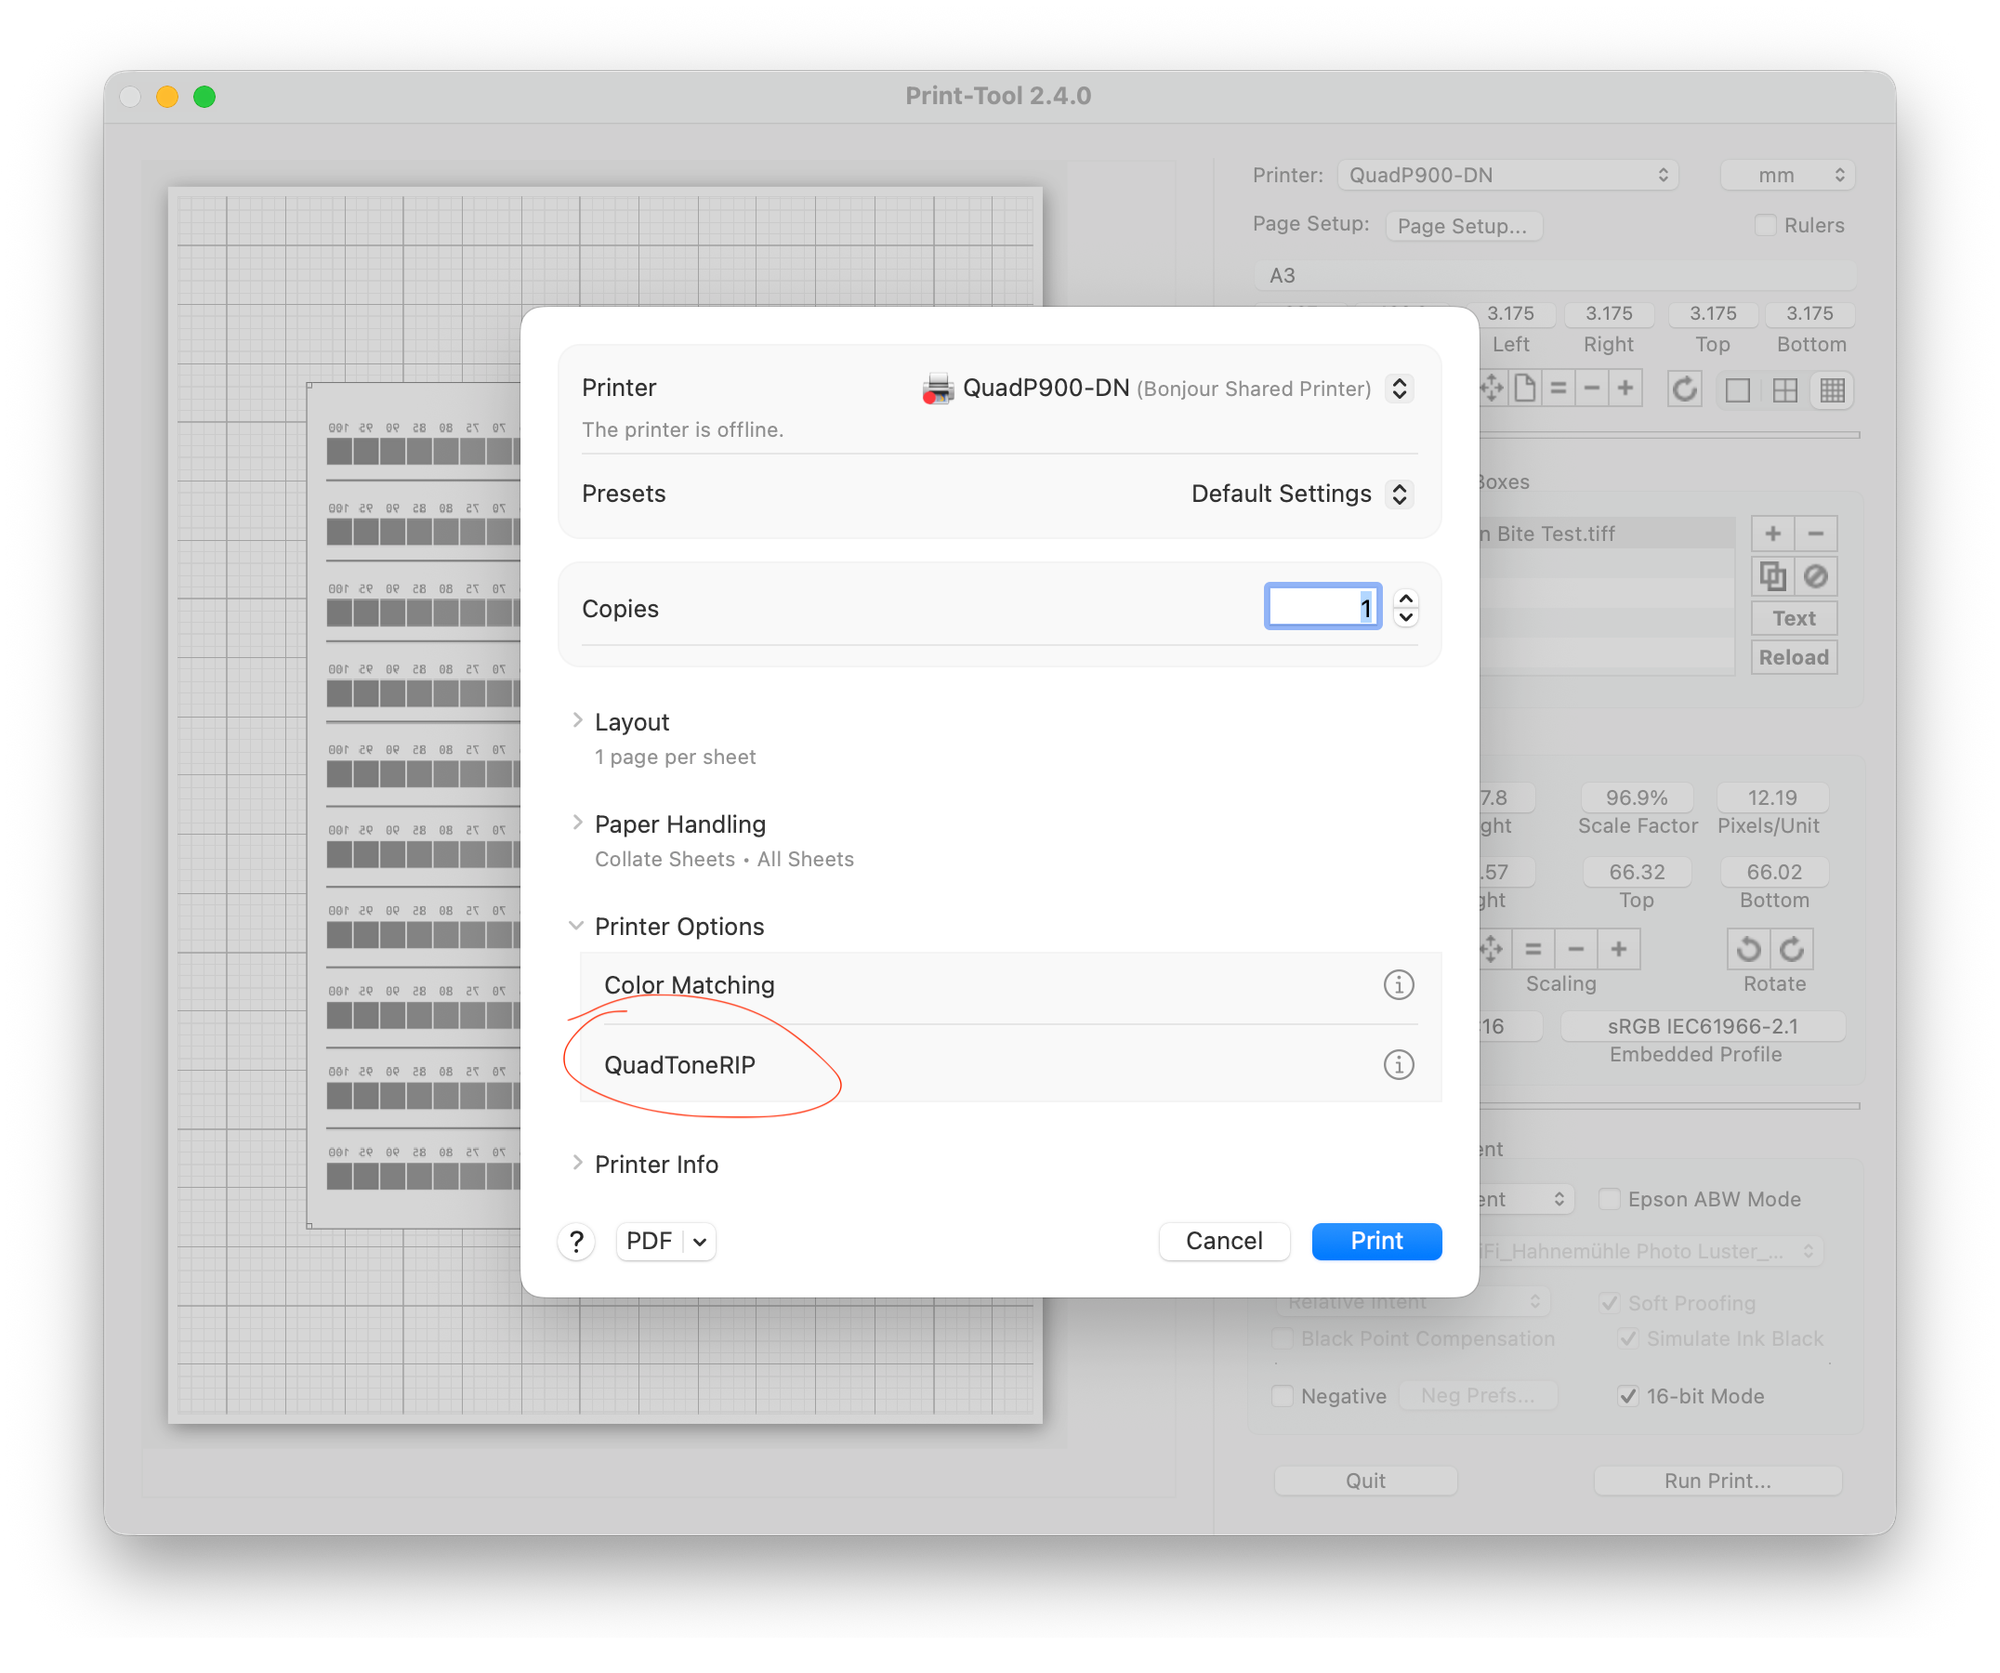Click the image Bottom 66.02 field
The image size is (2000, 1673).
tap(1774, 872)
